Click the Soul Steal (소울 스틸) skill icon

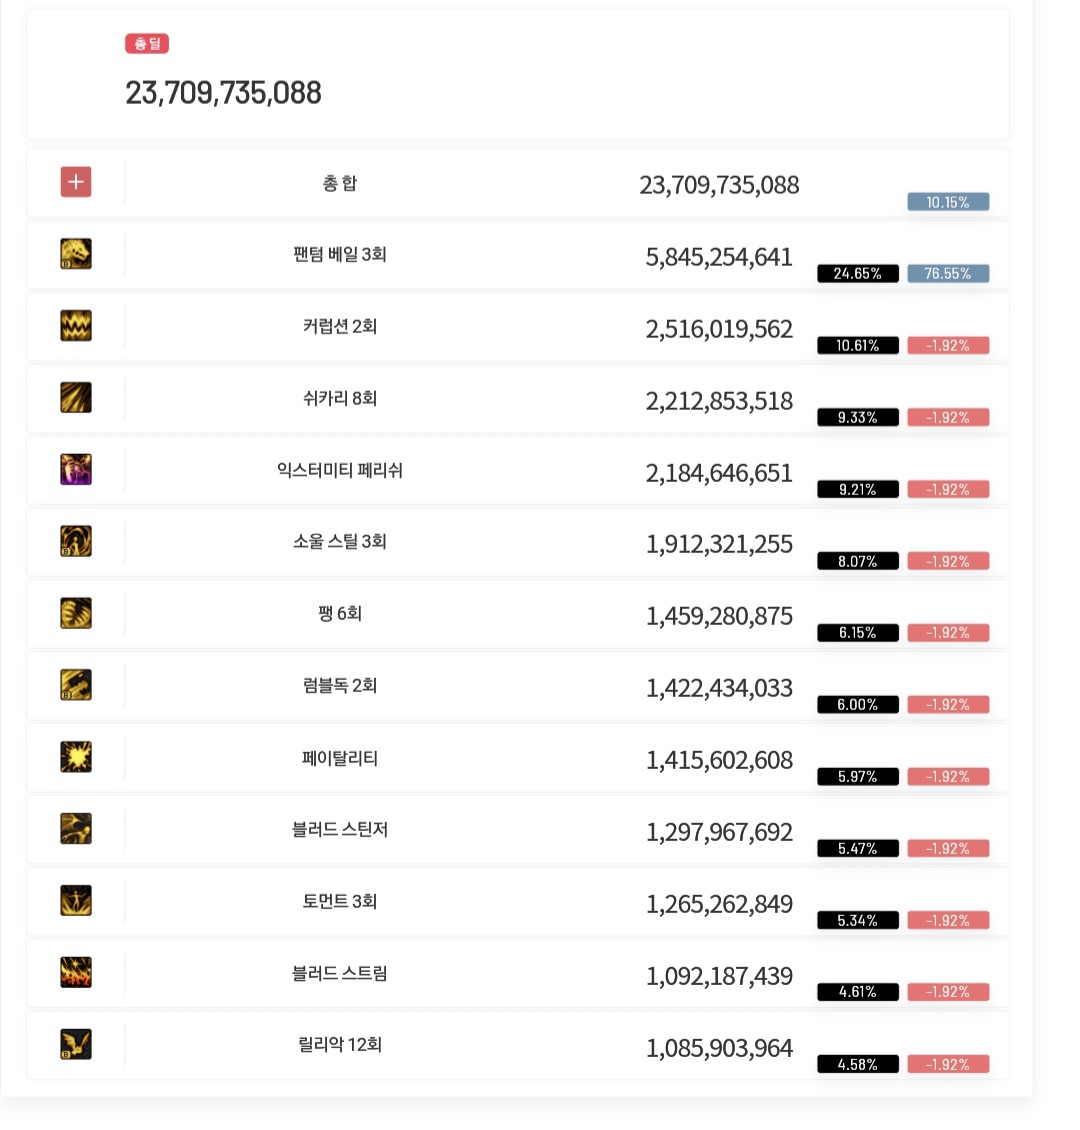[76, 541]
